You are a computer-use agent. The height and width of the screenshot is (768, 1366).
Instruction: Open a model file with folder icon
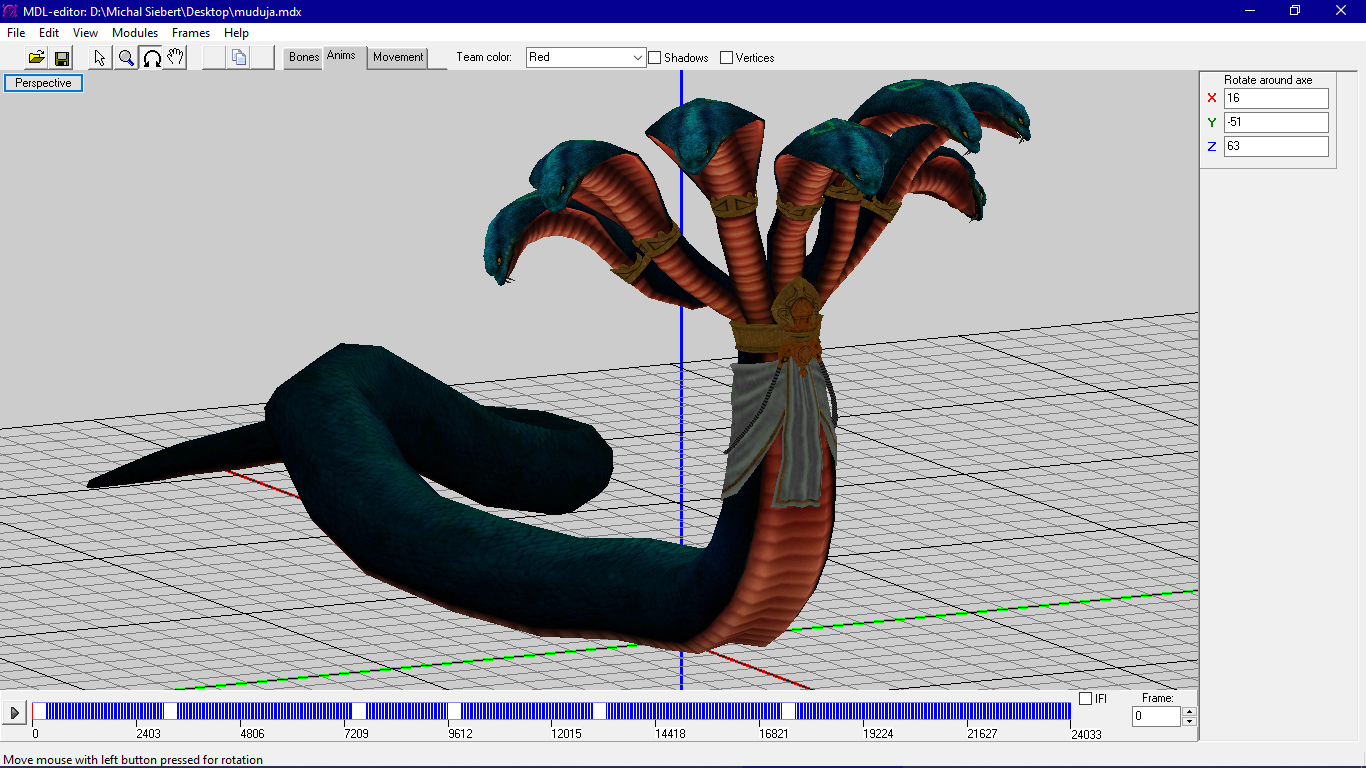[36, 58]
